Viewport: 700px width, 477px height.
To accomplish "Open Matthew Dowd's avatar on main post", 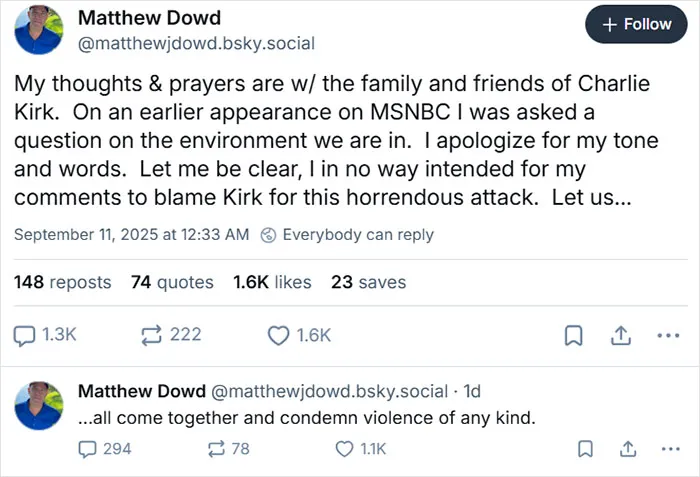I will point(39,30).
